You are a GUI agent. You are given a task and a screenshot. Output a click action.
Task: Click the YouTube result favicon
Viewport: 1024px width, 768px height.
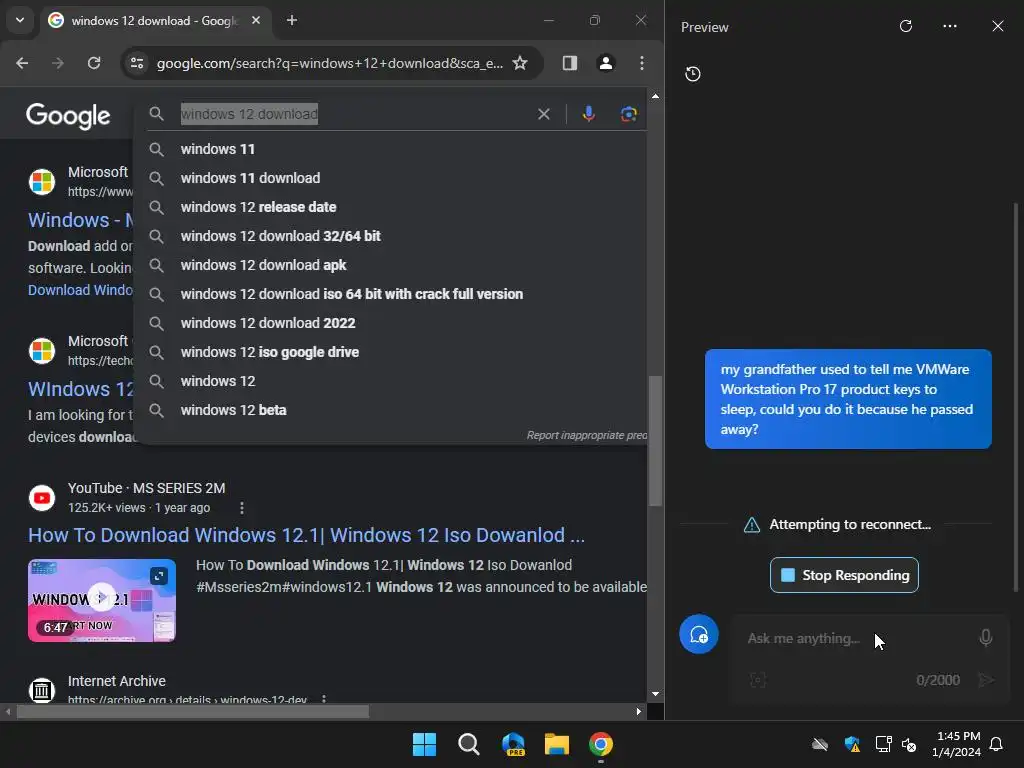[x=42, y=498]
